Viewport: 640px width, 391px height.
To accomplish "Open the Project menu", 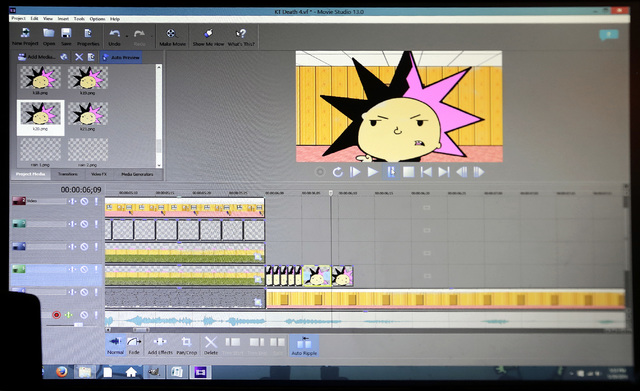I will pyautogui.click(x=18, y=19).
